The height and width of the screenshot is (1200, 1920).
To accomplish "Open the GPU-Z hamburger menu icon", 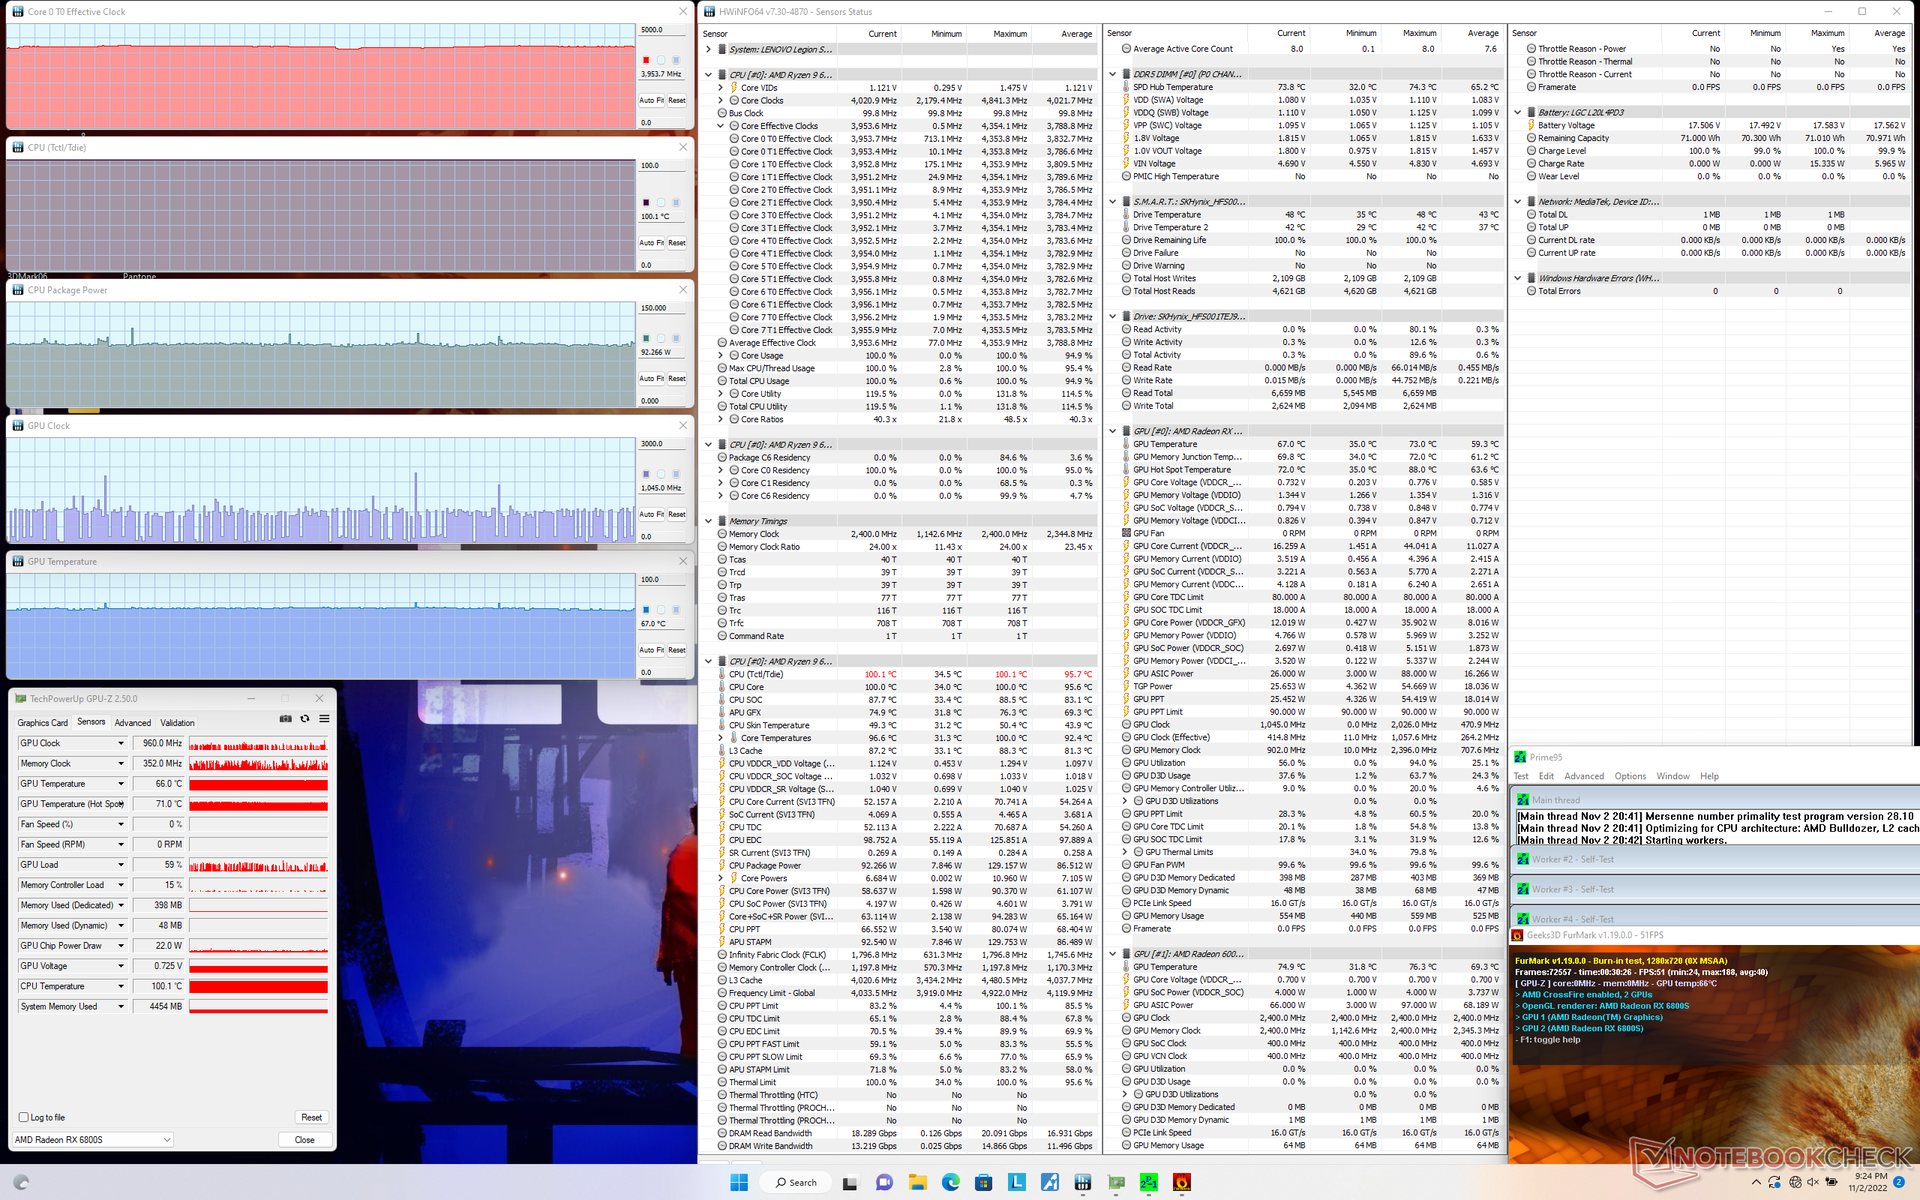I will pyautogui.click(x=324, y=719).
